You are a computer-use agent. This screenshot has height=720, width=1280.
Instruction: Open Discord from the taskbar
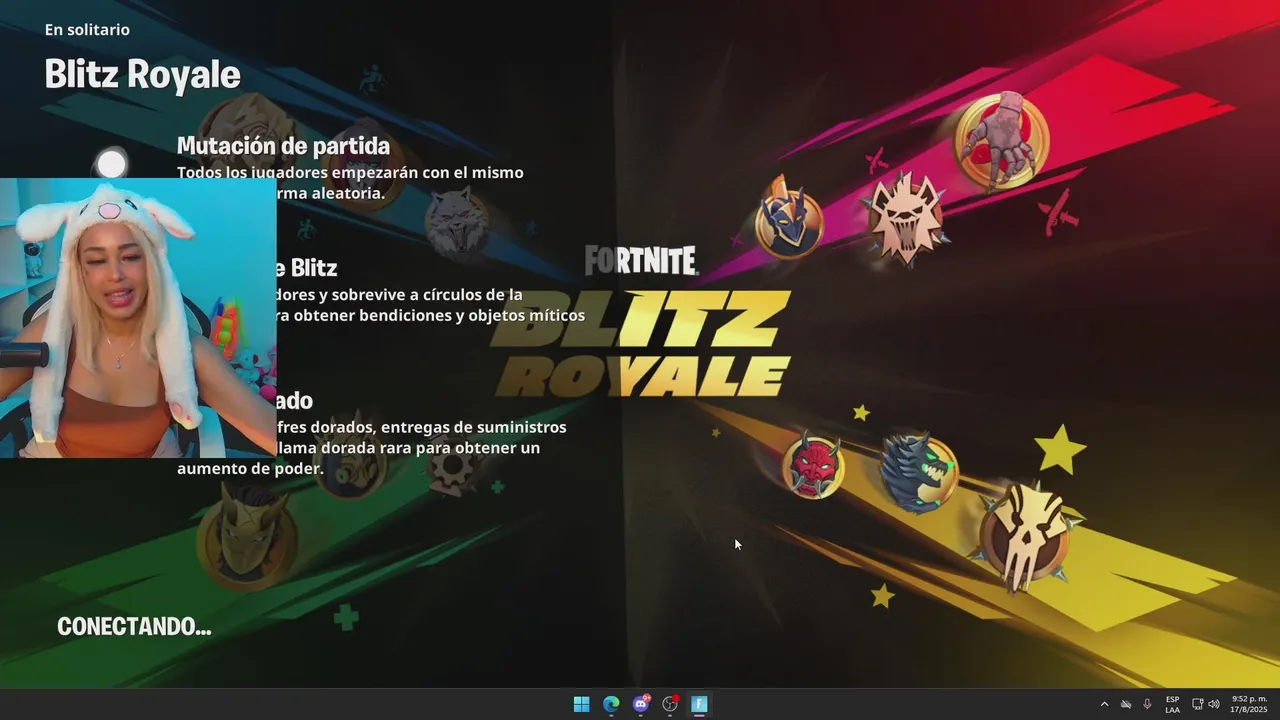tap(641, 704)
